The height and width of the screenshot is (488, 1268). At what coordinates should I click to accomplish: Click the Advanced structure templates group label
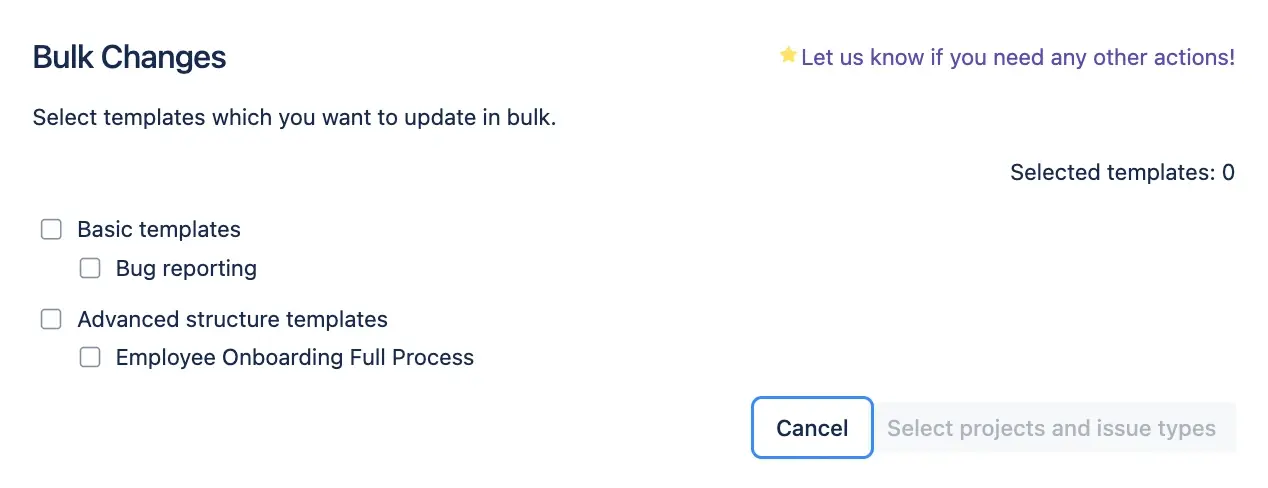pos(232,320)
